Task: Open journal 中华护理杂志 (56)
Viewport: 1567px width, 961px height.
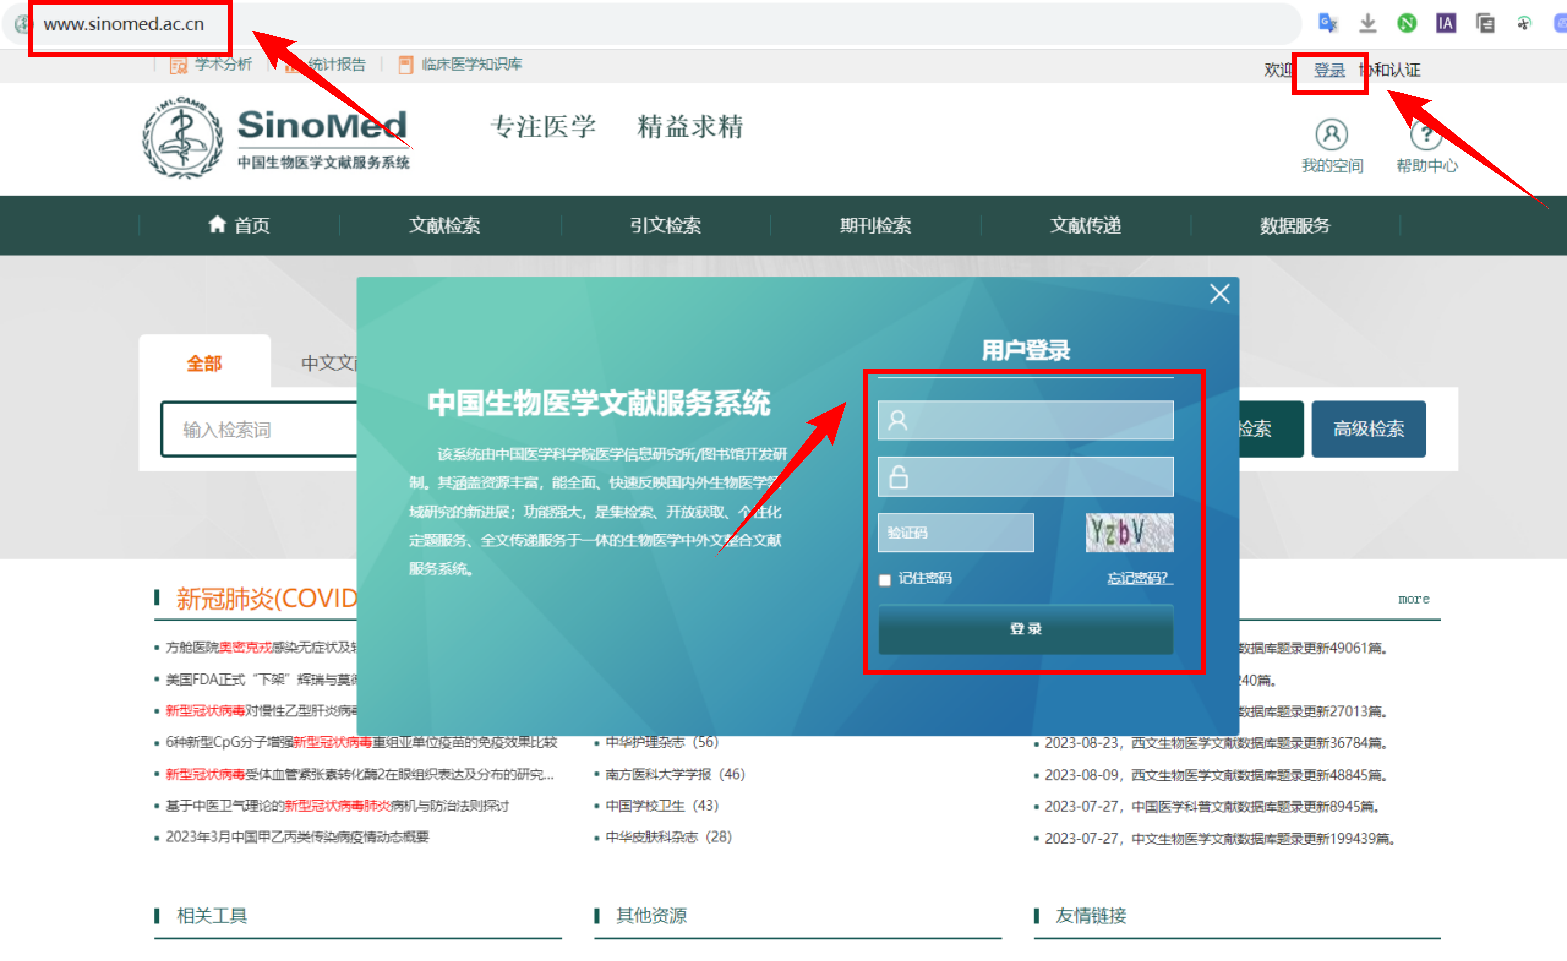Action: click(662, 742)
